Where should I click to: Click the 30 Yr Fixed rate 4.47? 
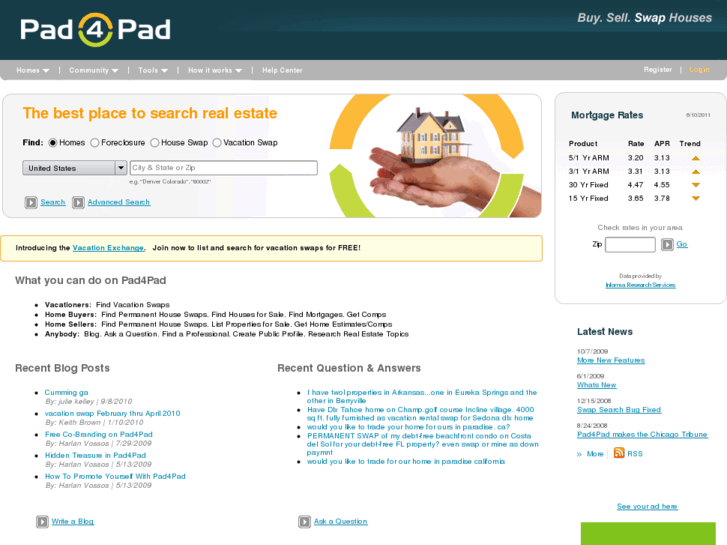(x=635, y=185)
